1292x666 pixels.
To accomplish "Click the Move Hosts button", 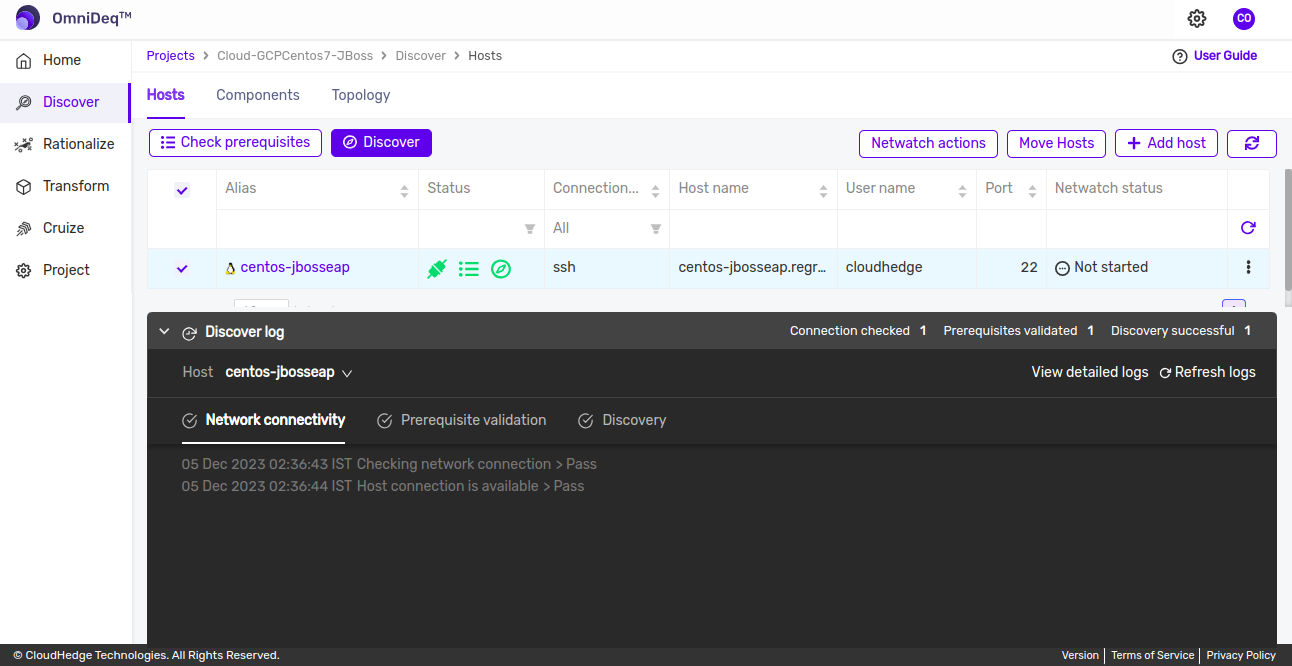I will tap(1056, 144).
